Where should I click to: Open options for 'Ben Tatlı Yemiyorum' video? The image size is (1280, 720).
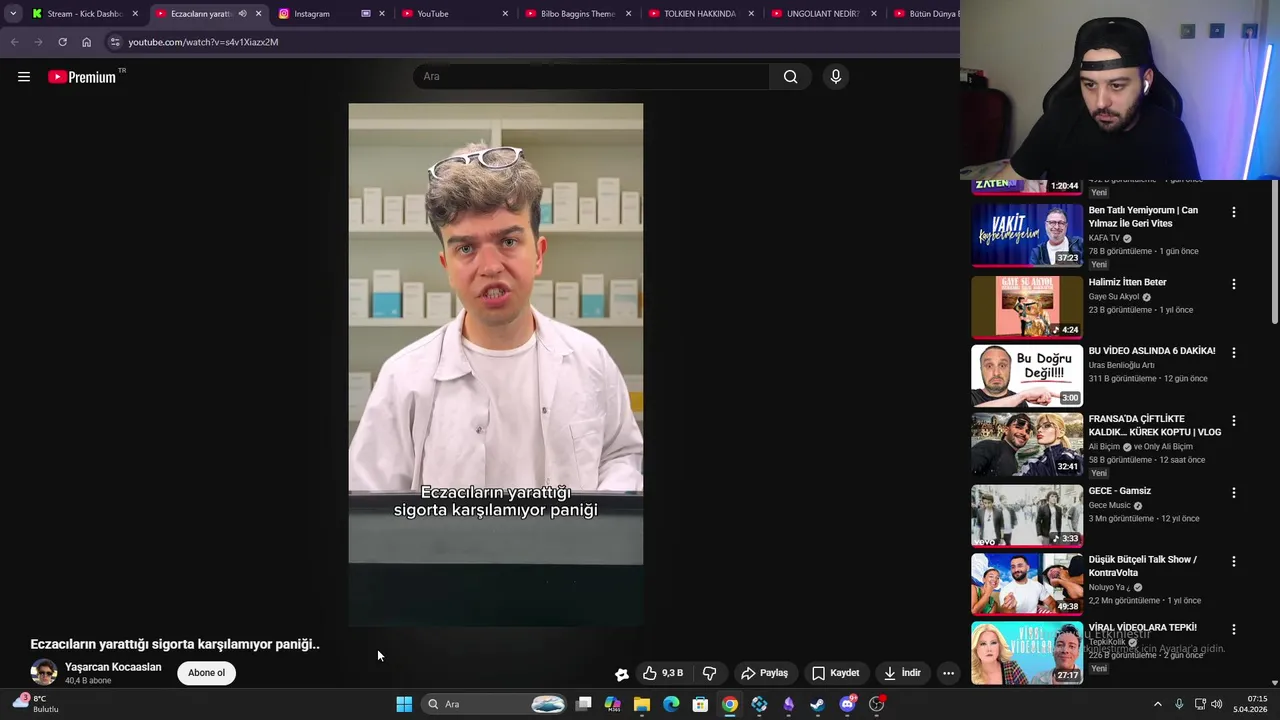[1234, 212]
